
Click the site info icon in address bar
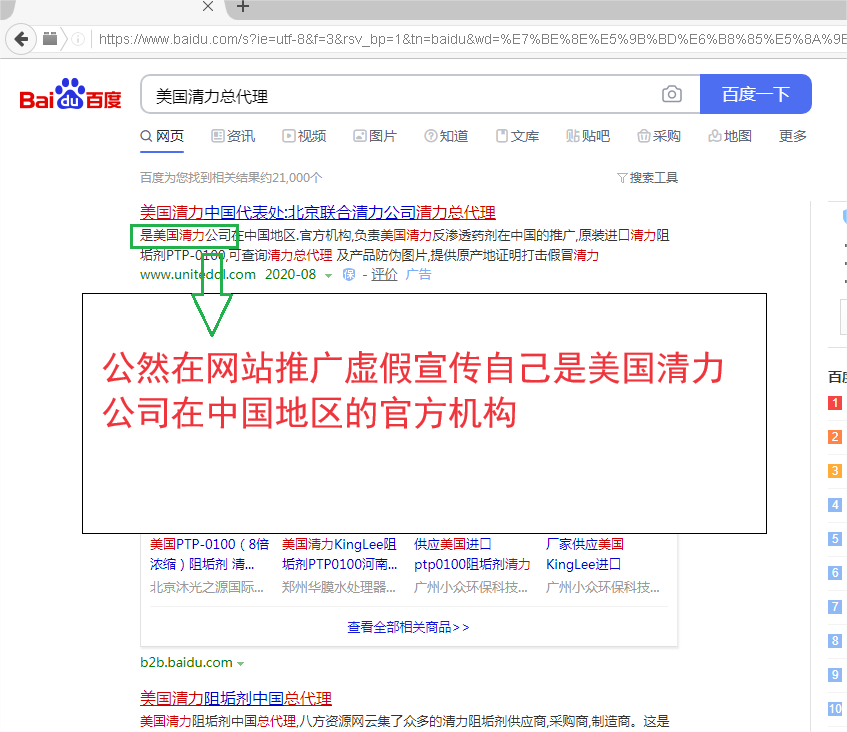tap(78, 39)
